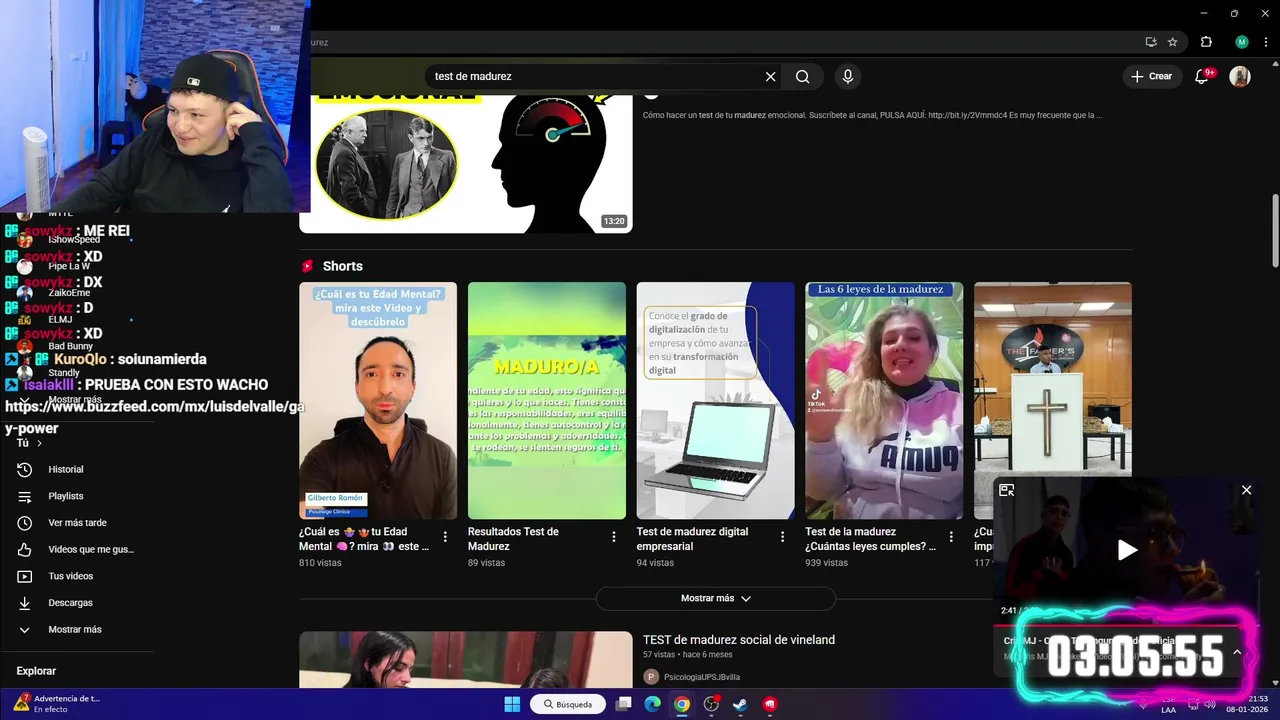Open options for 'Test de la madurez ¿Cuántas leyes'
The image size is (1280, 720).
coord(951,537)
